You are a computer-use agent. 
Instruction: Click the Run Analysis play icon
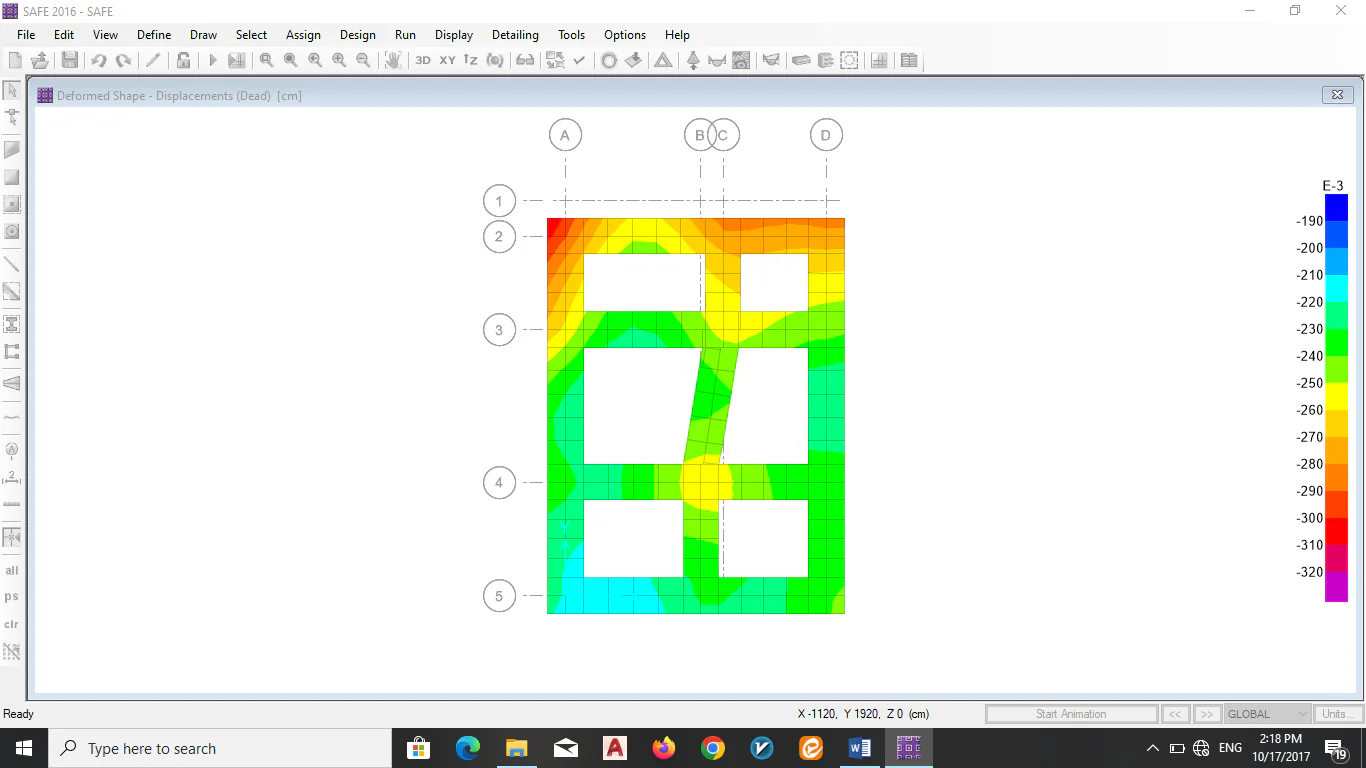click(212, 60)
